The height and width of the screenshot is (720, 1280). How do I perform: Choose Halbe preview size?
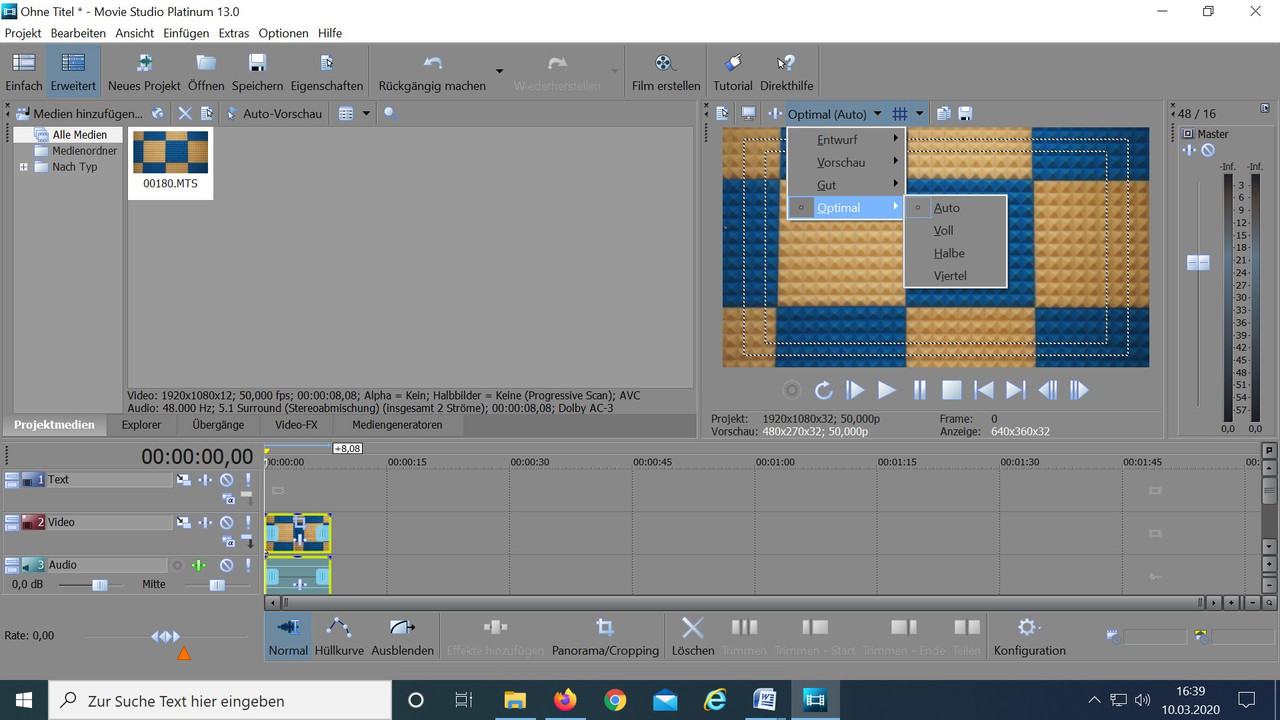click(x=955, y=253)
